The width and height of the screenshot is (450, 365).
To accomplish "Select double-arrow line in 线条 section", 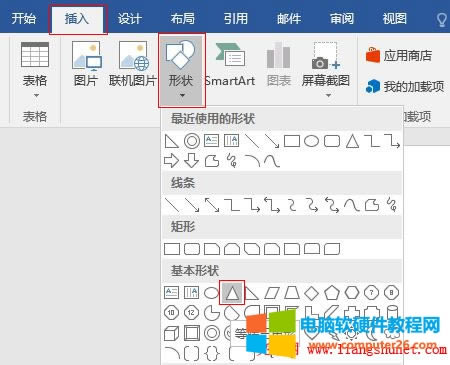I will tap(212, 205).
